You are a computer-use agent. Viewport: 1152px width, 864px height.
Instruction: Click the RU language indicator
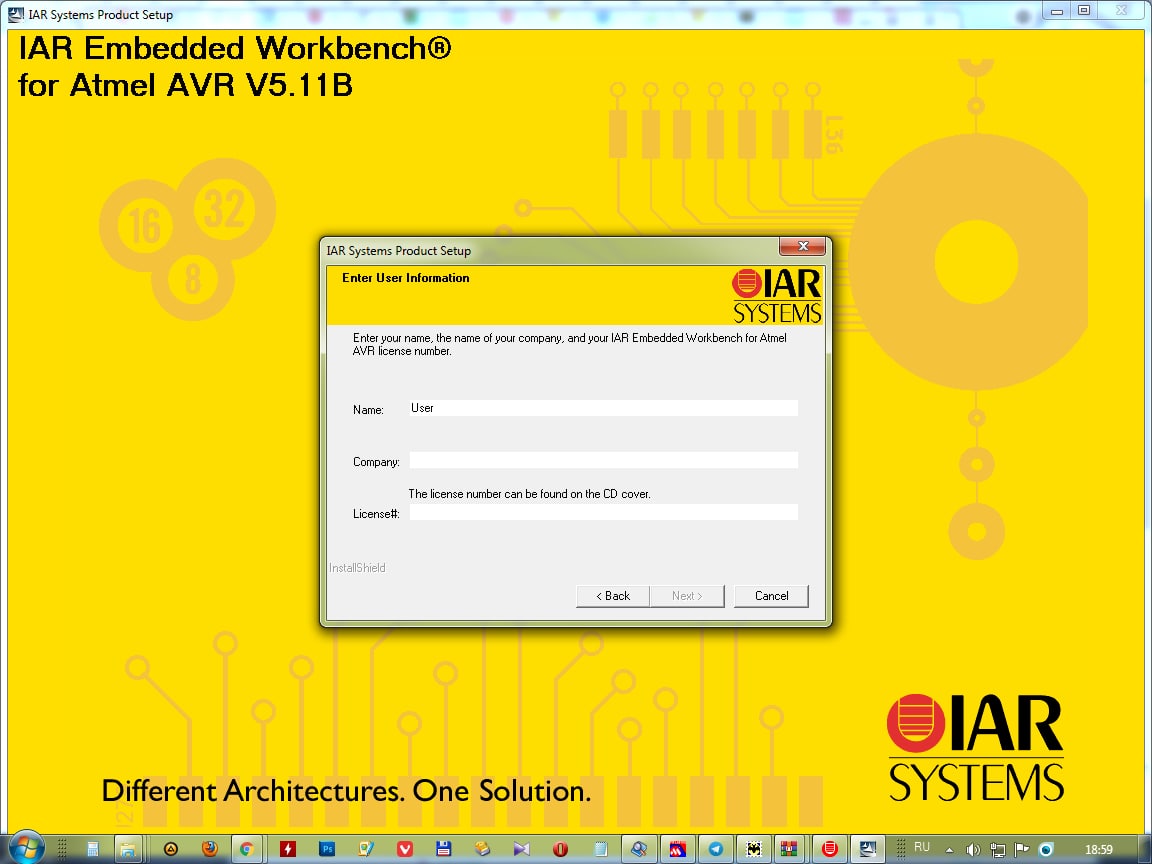pos(922,847)
